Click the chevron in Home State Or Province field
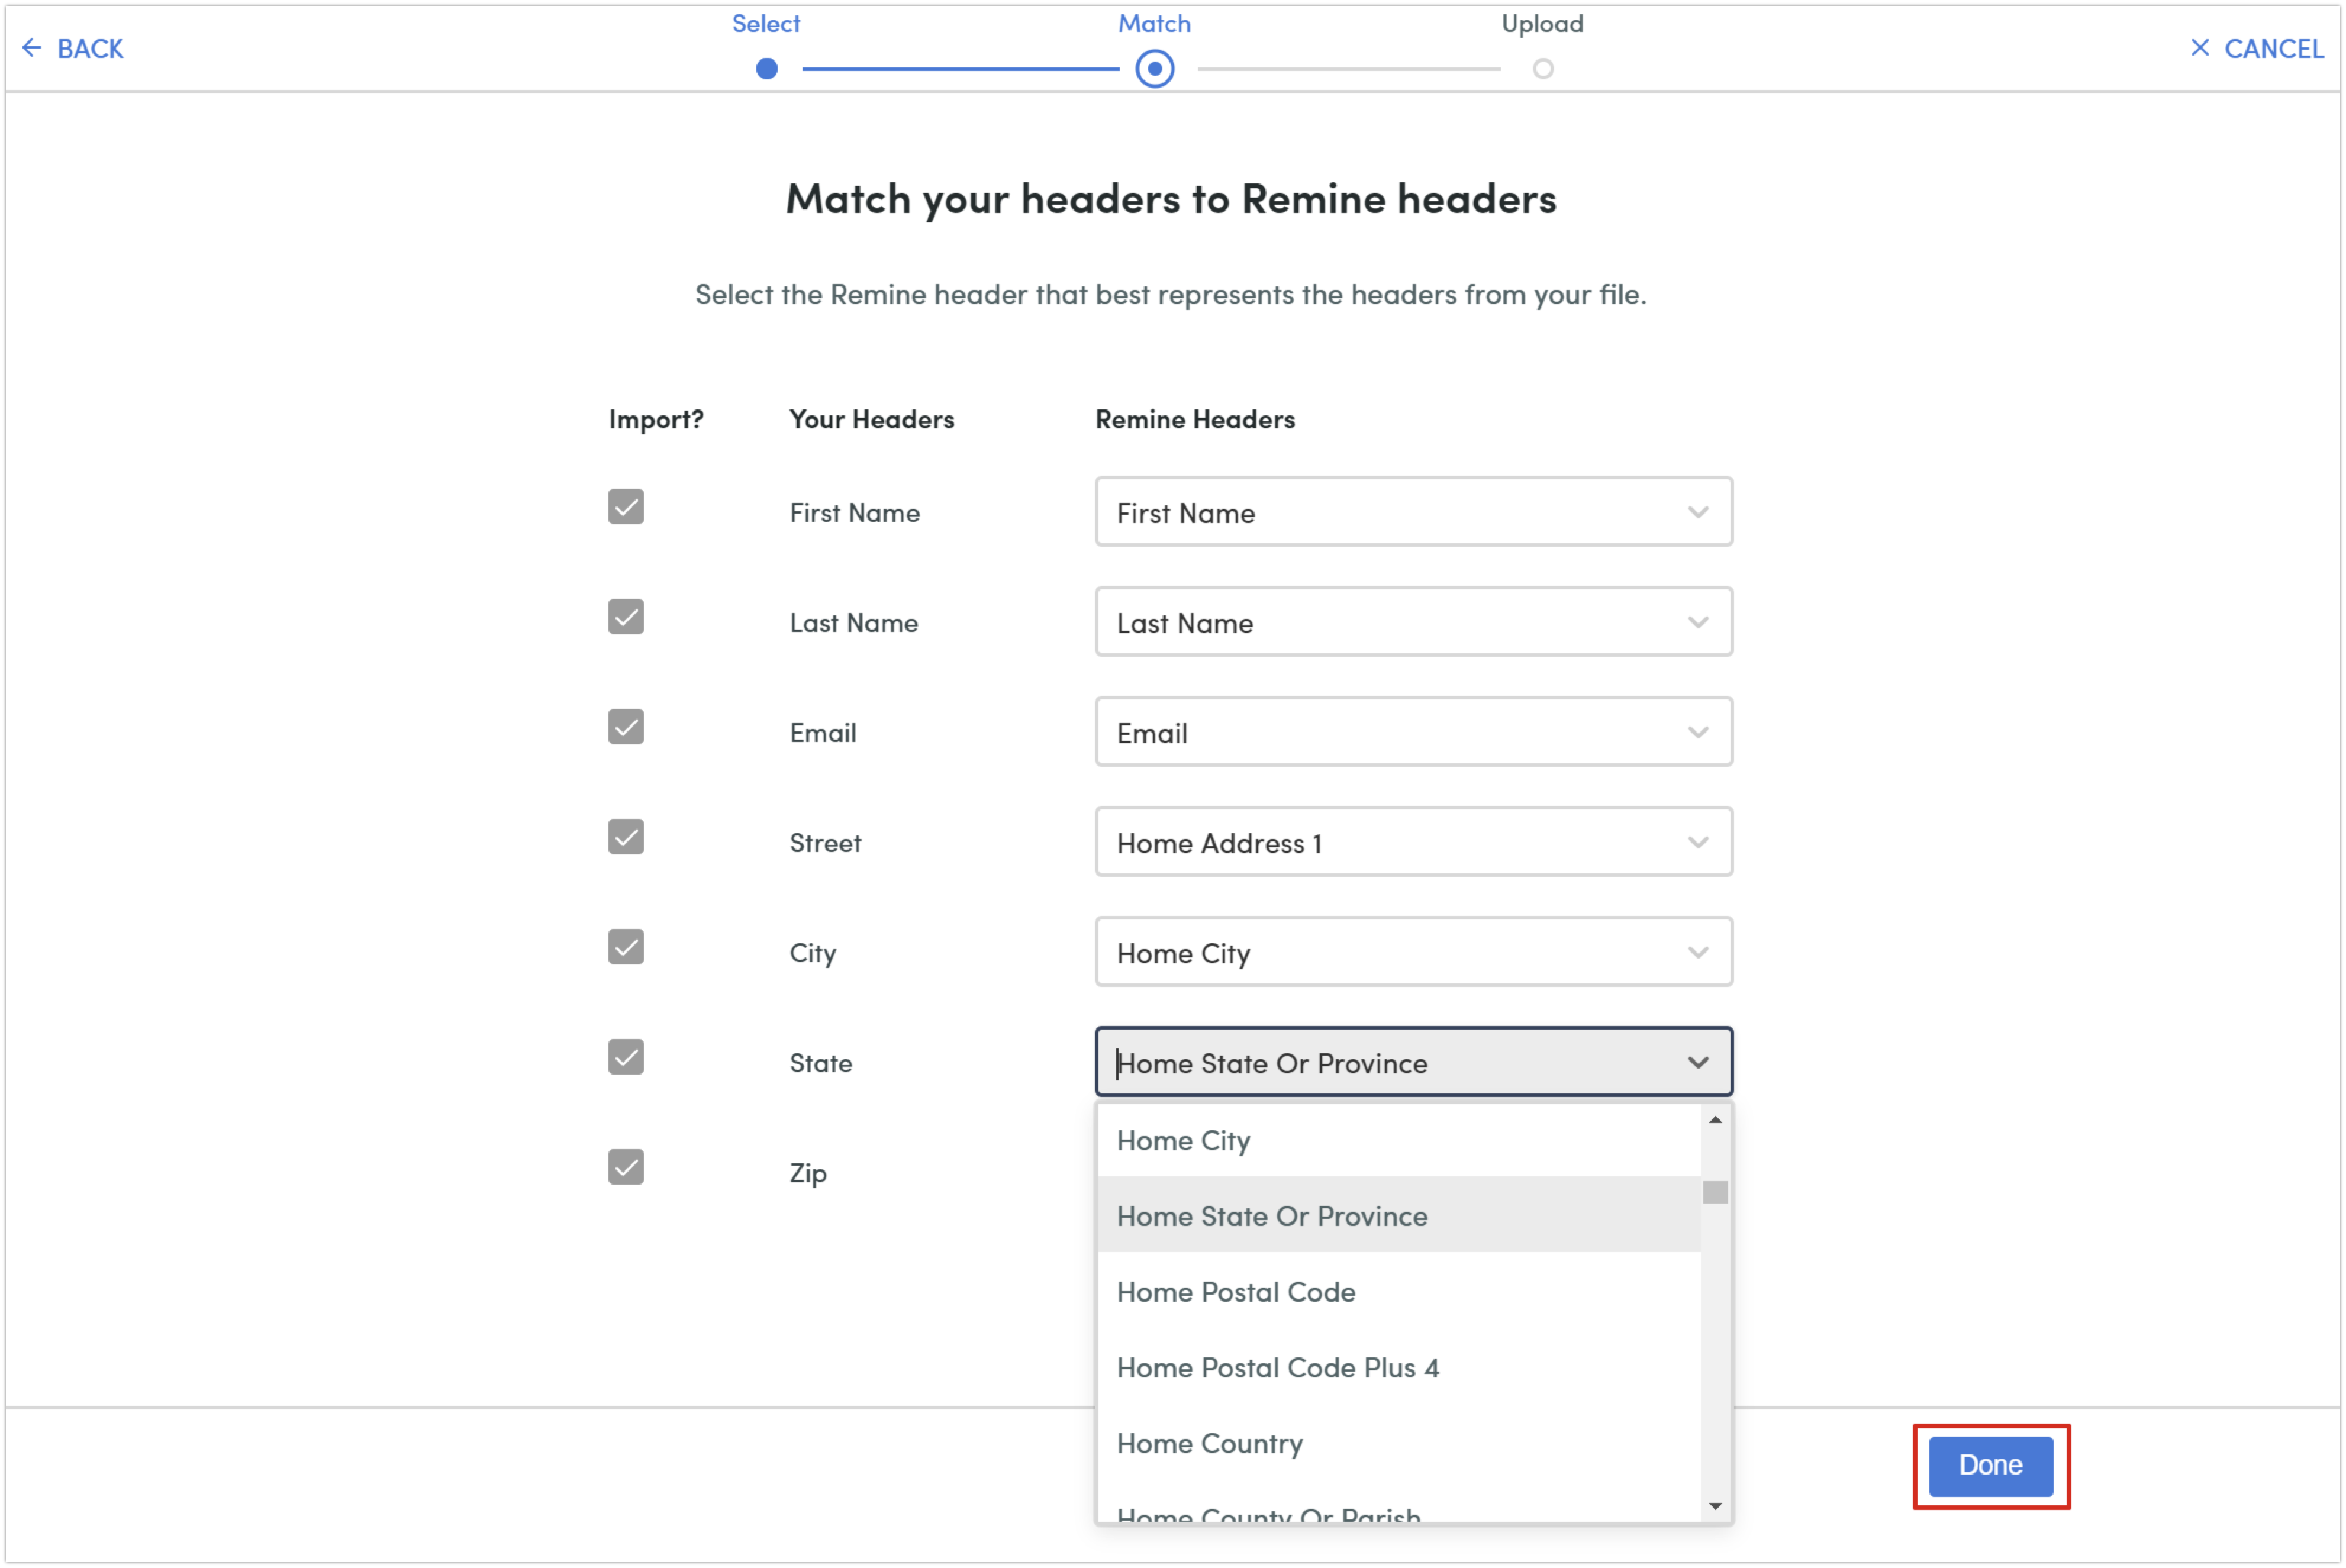The width and height of the screenshot is (2346, 1568). [1698, 1062]
